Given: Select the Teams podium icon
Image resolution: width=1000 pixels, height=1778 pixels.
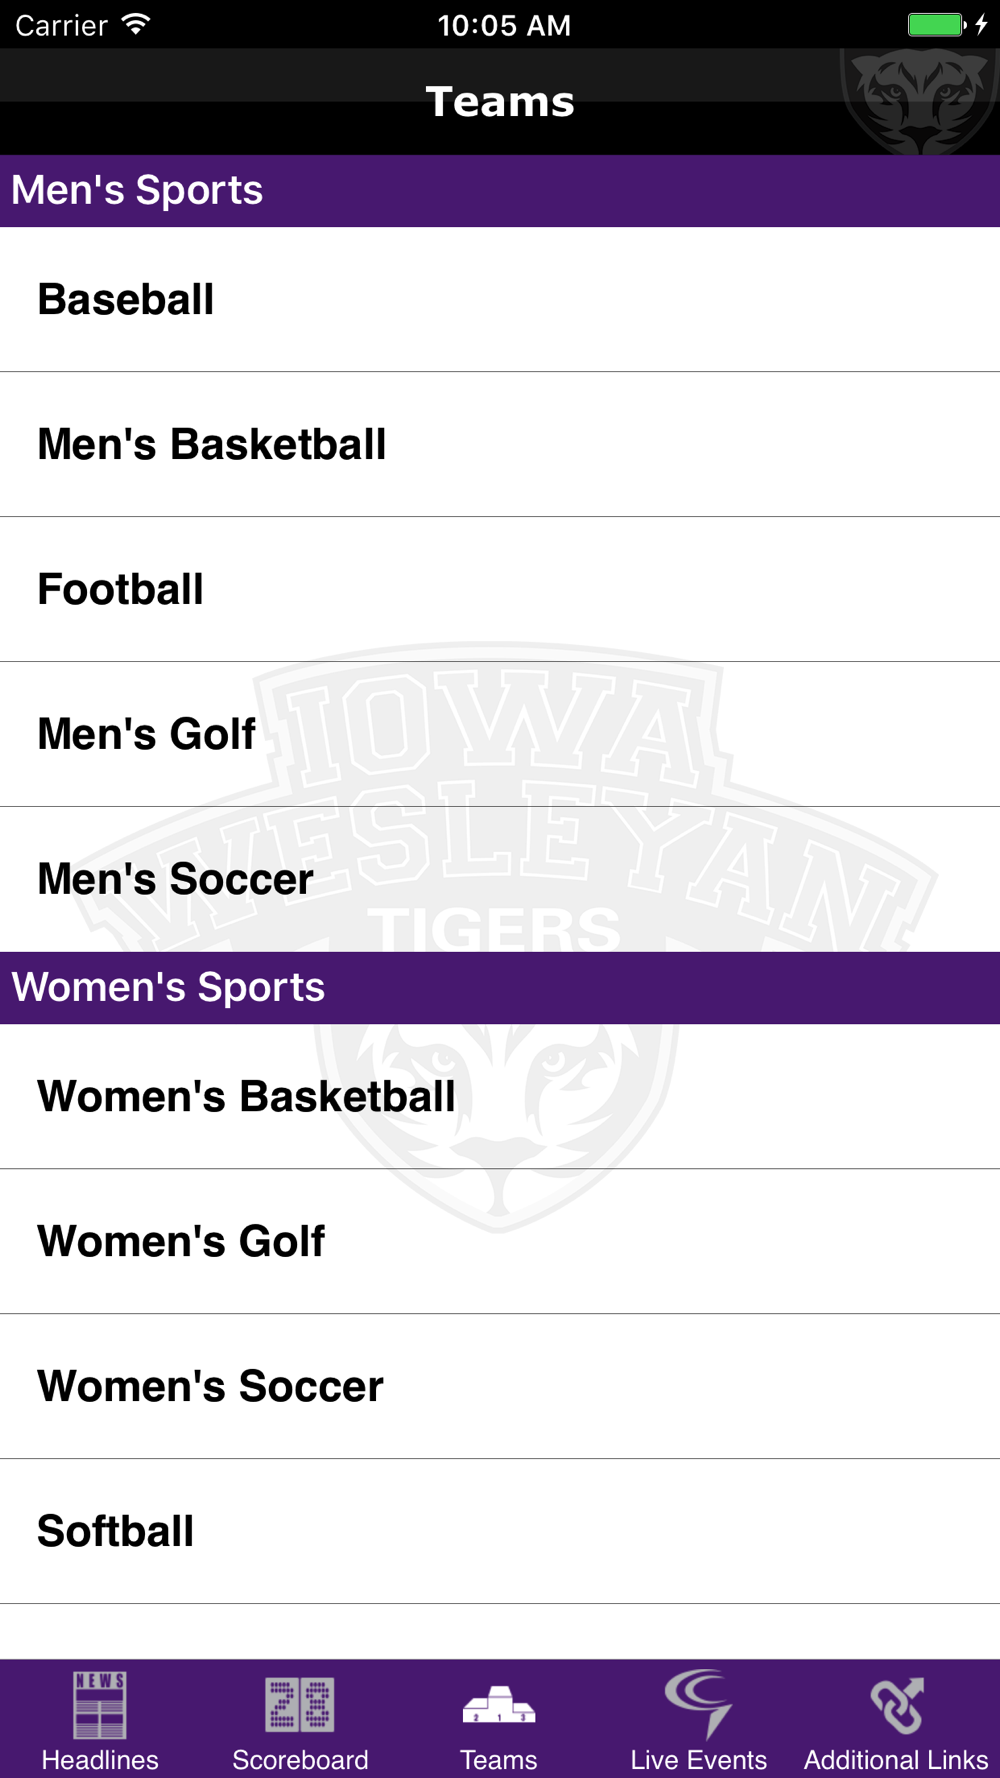Looking at the screenshot, I should pos(499,1704).
